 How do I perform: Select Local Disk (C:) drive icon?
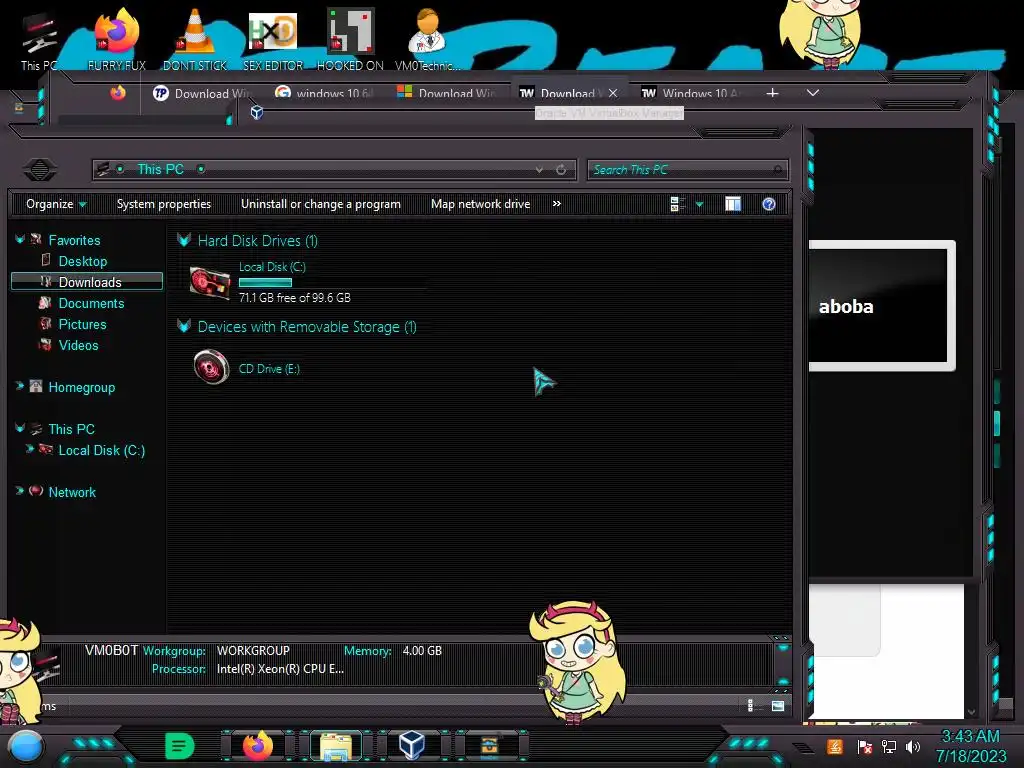pyautogui.click(x=210, y=283)
